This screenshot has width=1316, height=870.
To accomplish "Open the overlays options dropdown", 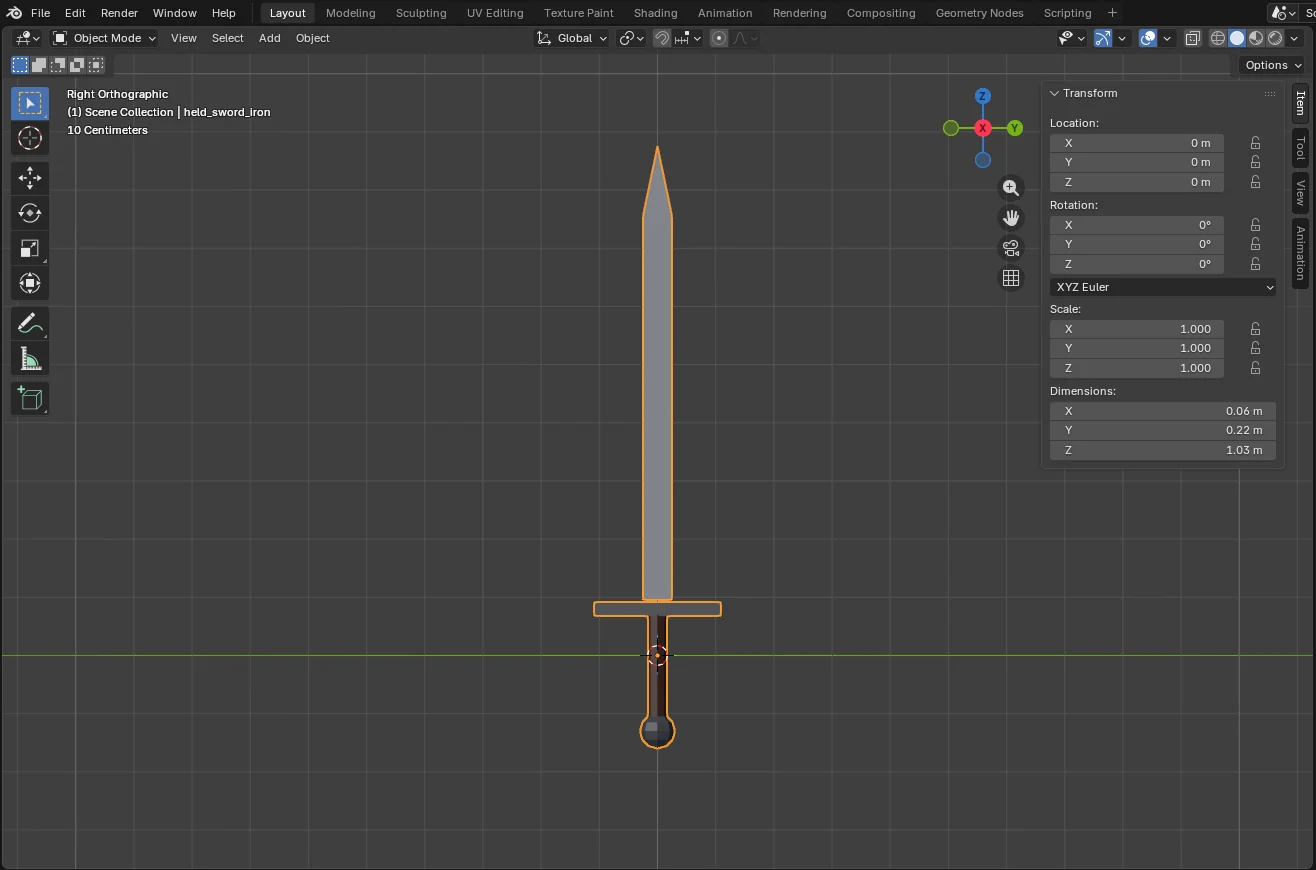I will pos(1167,38).
